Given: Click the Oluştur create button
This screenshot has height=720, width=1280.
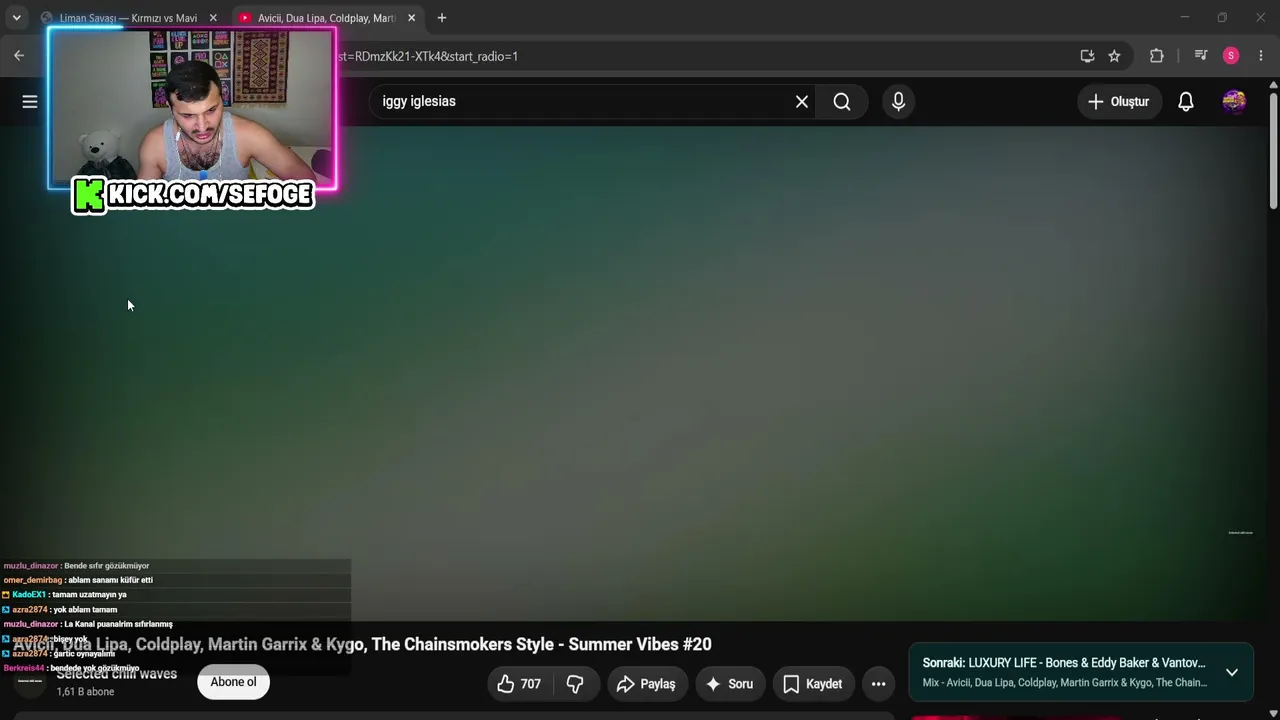Looking at the screenshot, I should pos(1119,101).
